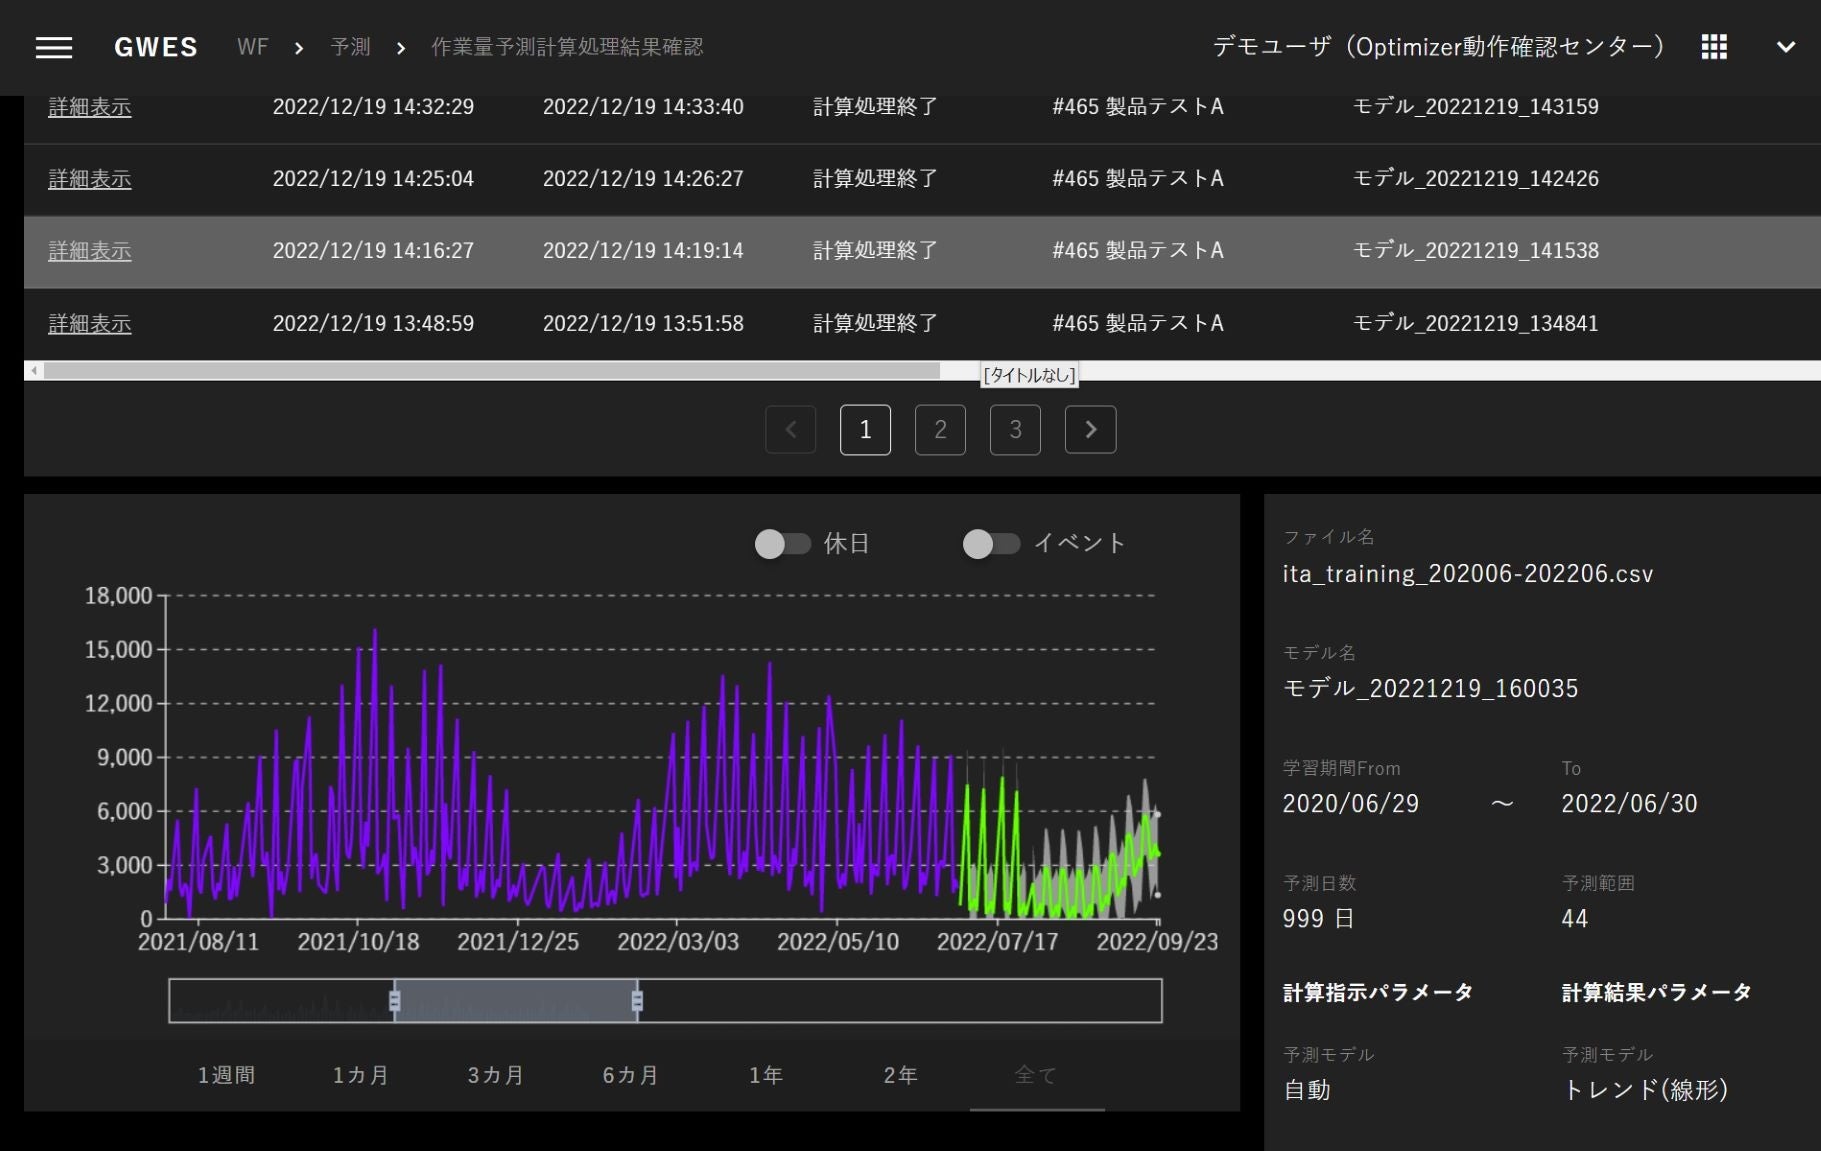1821x1151 pixels.
Task: Select the 1週間 chart range
Action: [225, 1074]
